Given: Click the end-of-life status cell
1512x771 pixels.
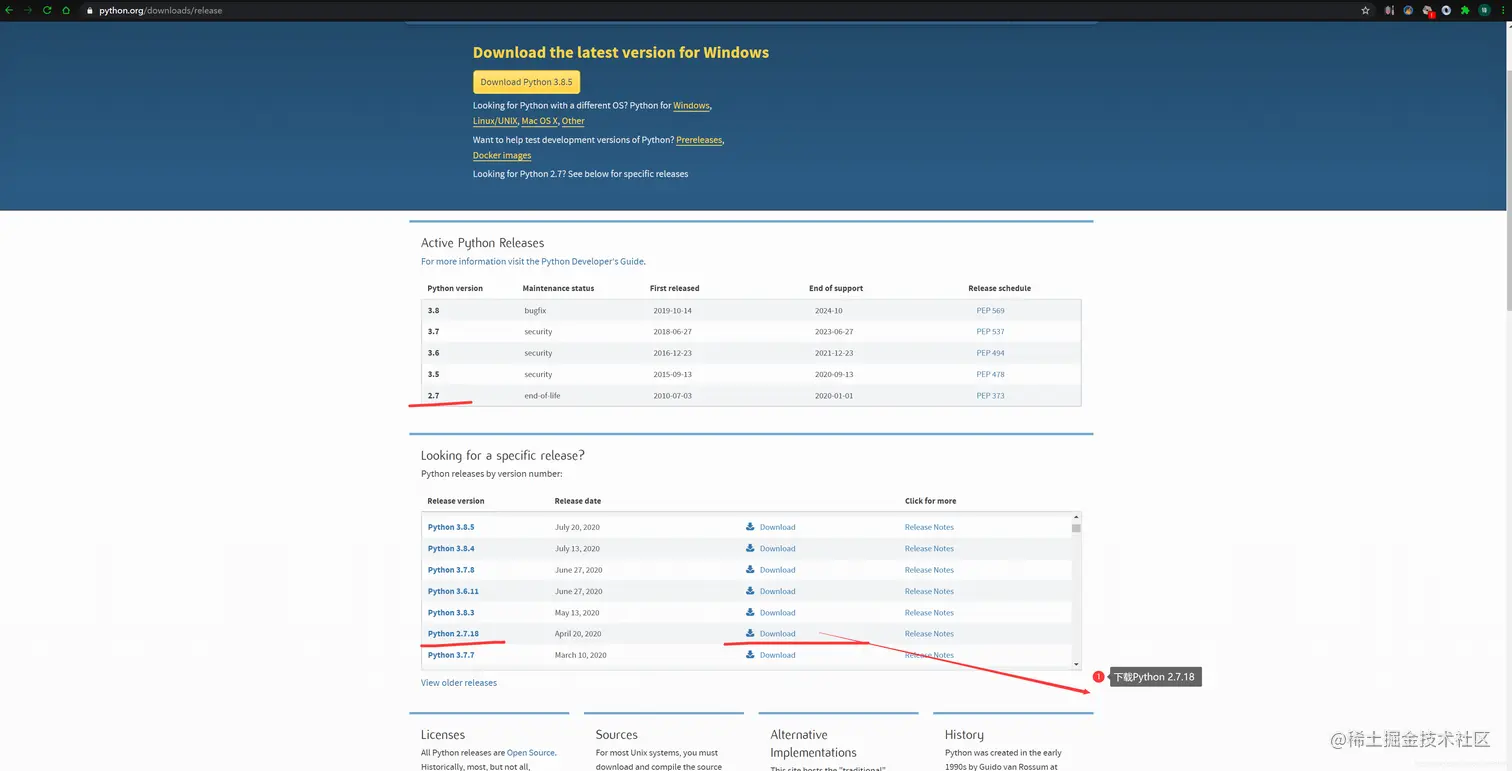Looking at the screenshot, I should [x=542, y=396].
